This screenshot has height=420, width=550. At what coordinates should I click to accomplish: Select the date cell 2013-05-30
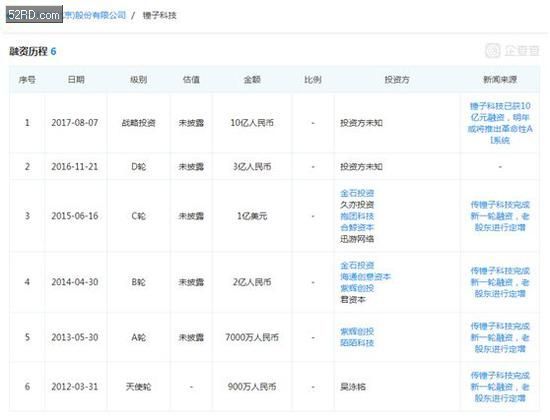[x=75, y=338]
